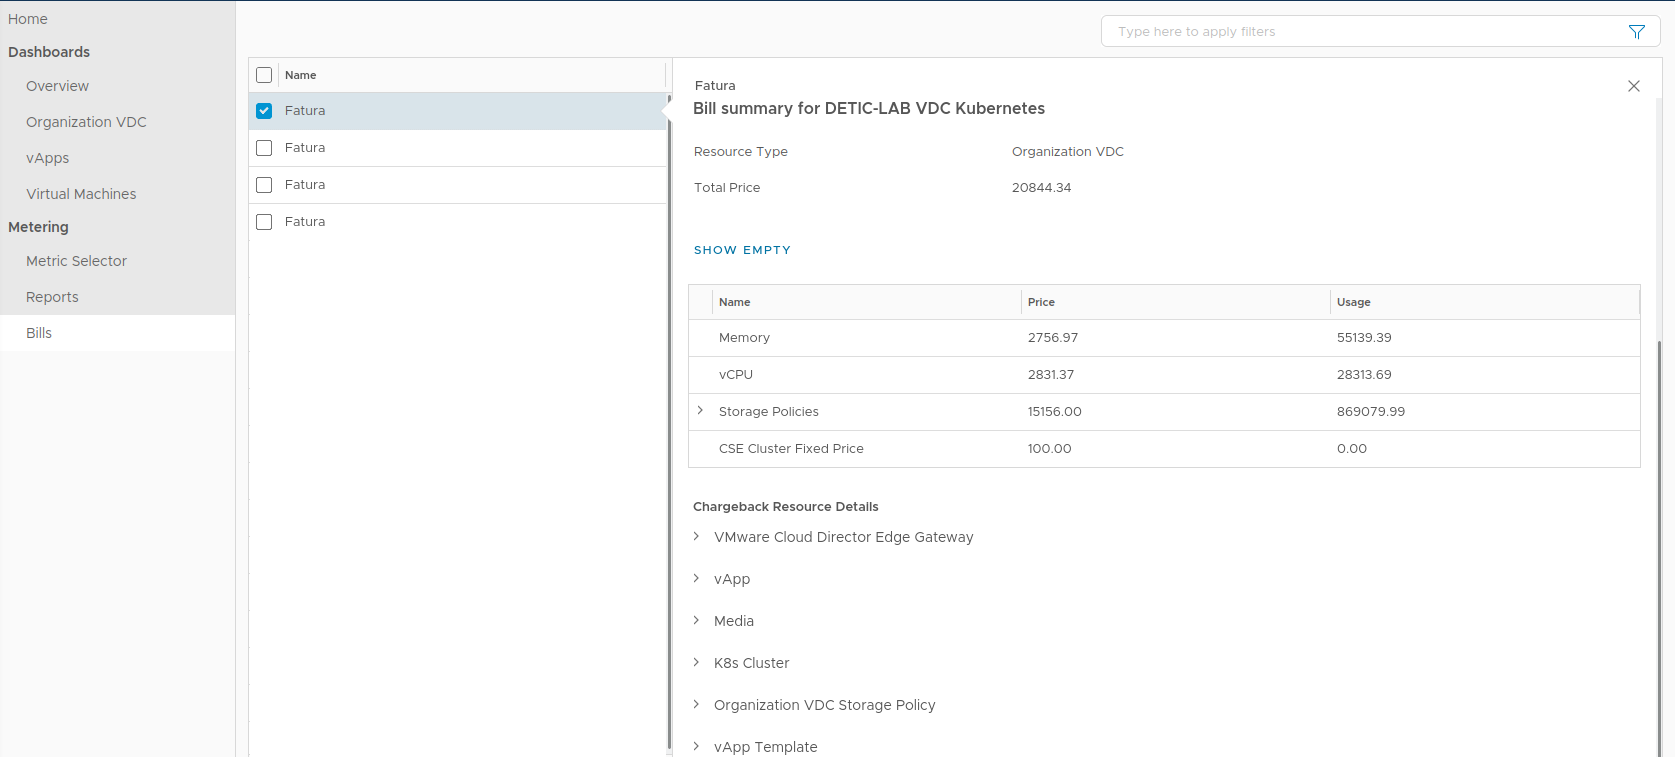1675x757 pixels.
Task: Click the SHOW EMPTY link
Action: tap(742, 250)
